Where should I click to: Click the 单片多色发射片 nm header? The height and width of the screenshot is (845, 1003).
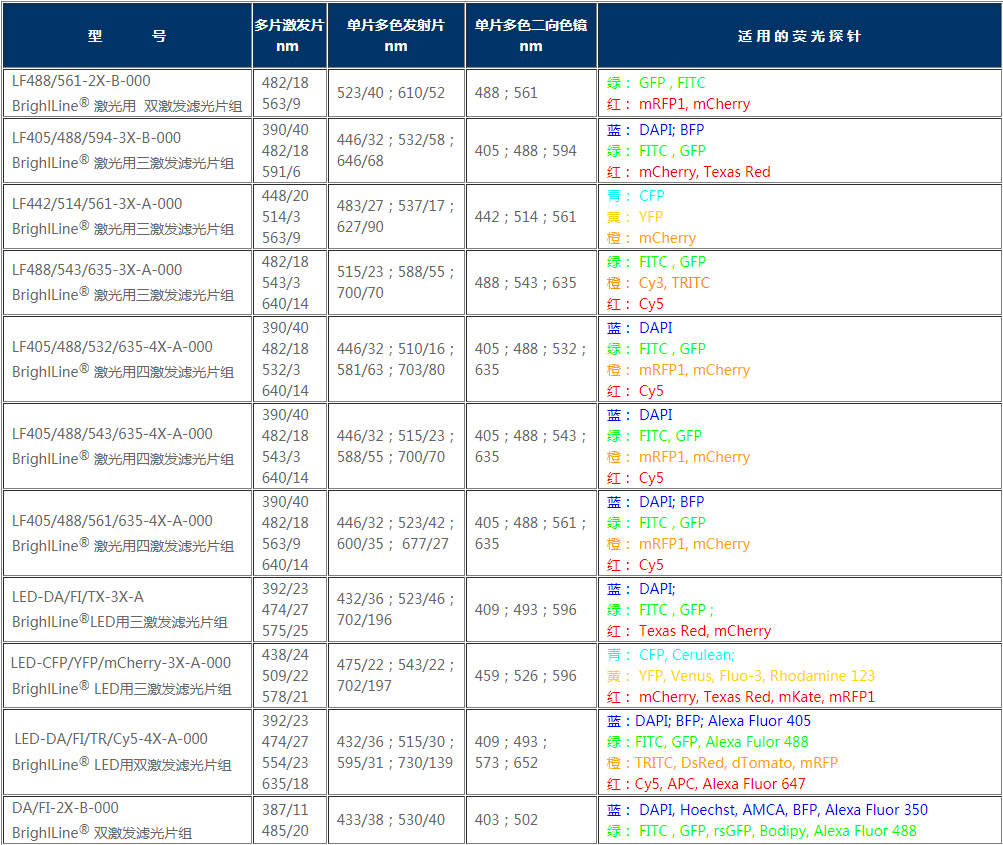(x=396, y=36)
